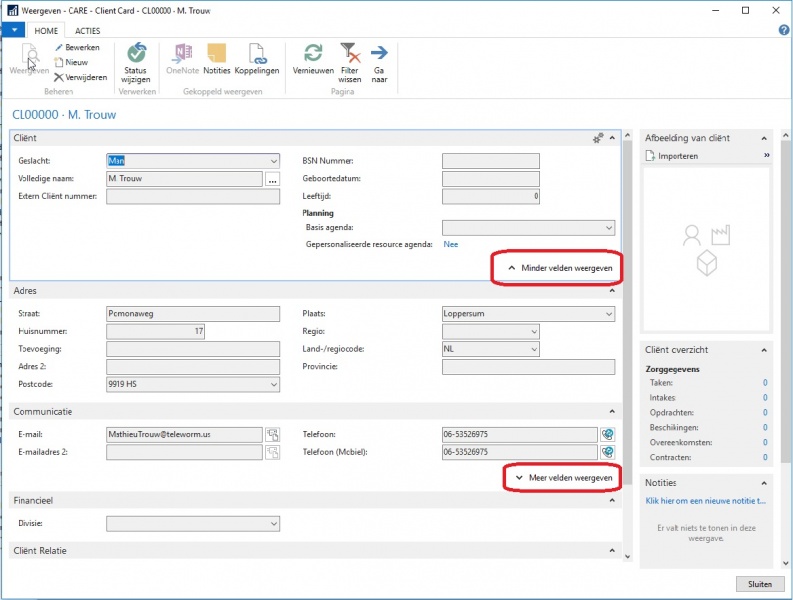
Task: Expand Importeren double-chevron overflow
Action: pyautogui.click(x=767, y=155)
